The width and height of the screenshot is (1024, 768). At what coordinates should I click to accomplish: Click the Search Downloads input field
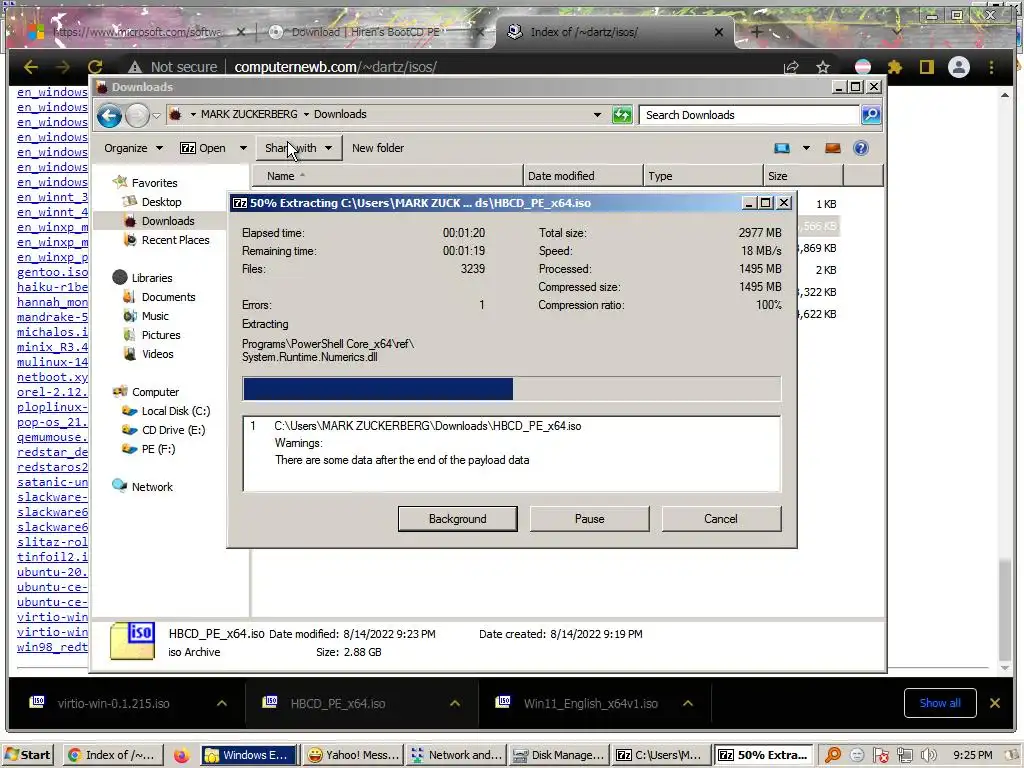tap(748, 115)
